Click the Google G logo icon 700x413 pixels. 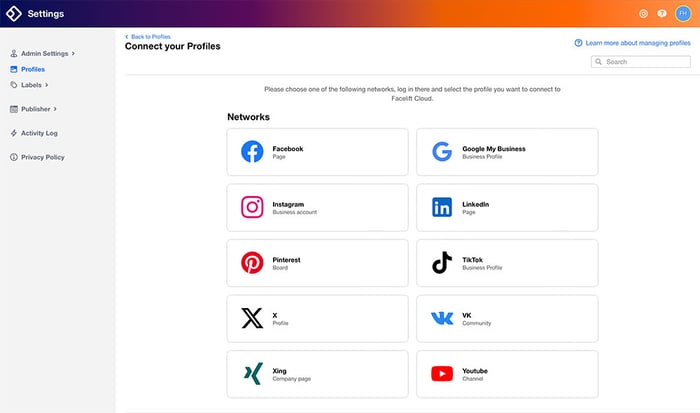tap(442, 152)
